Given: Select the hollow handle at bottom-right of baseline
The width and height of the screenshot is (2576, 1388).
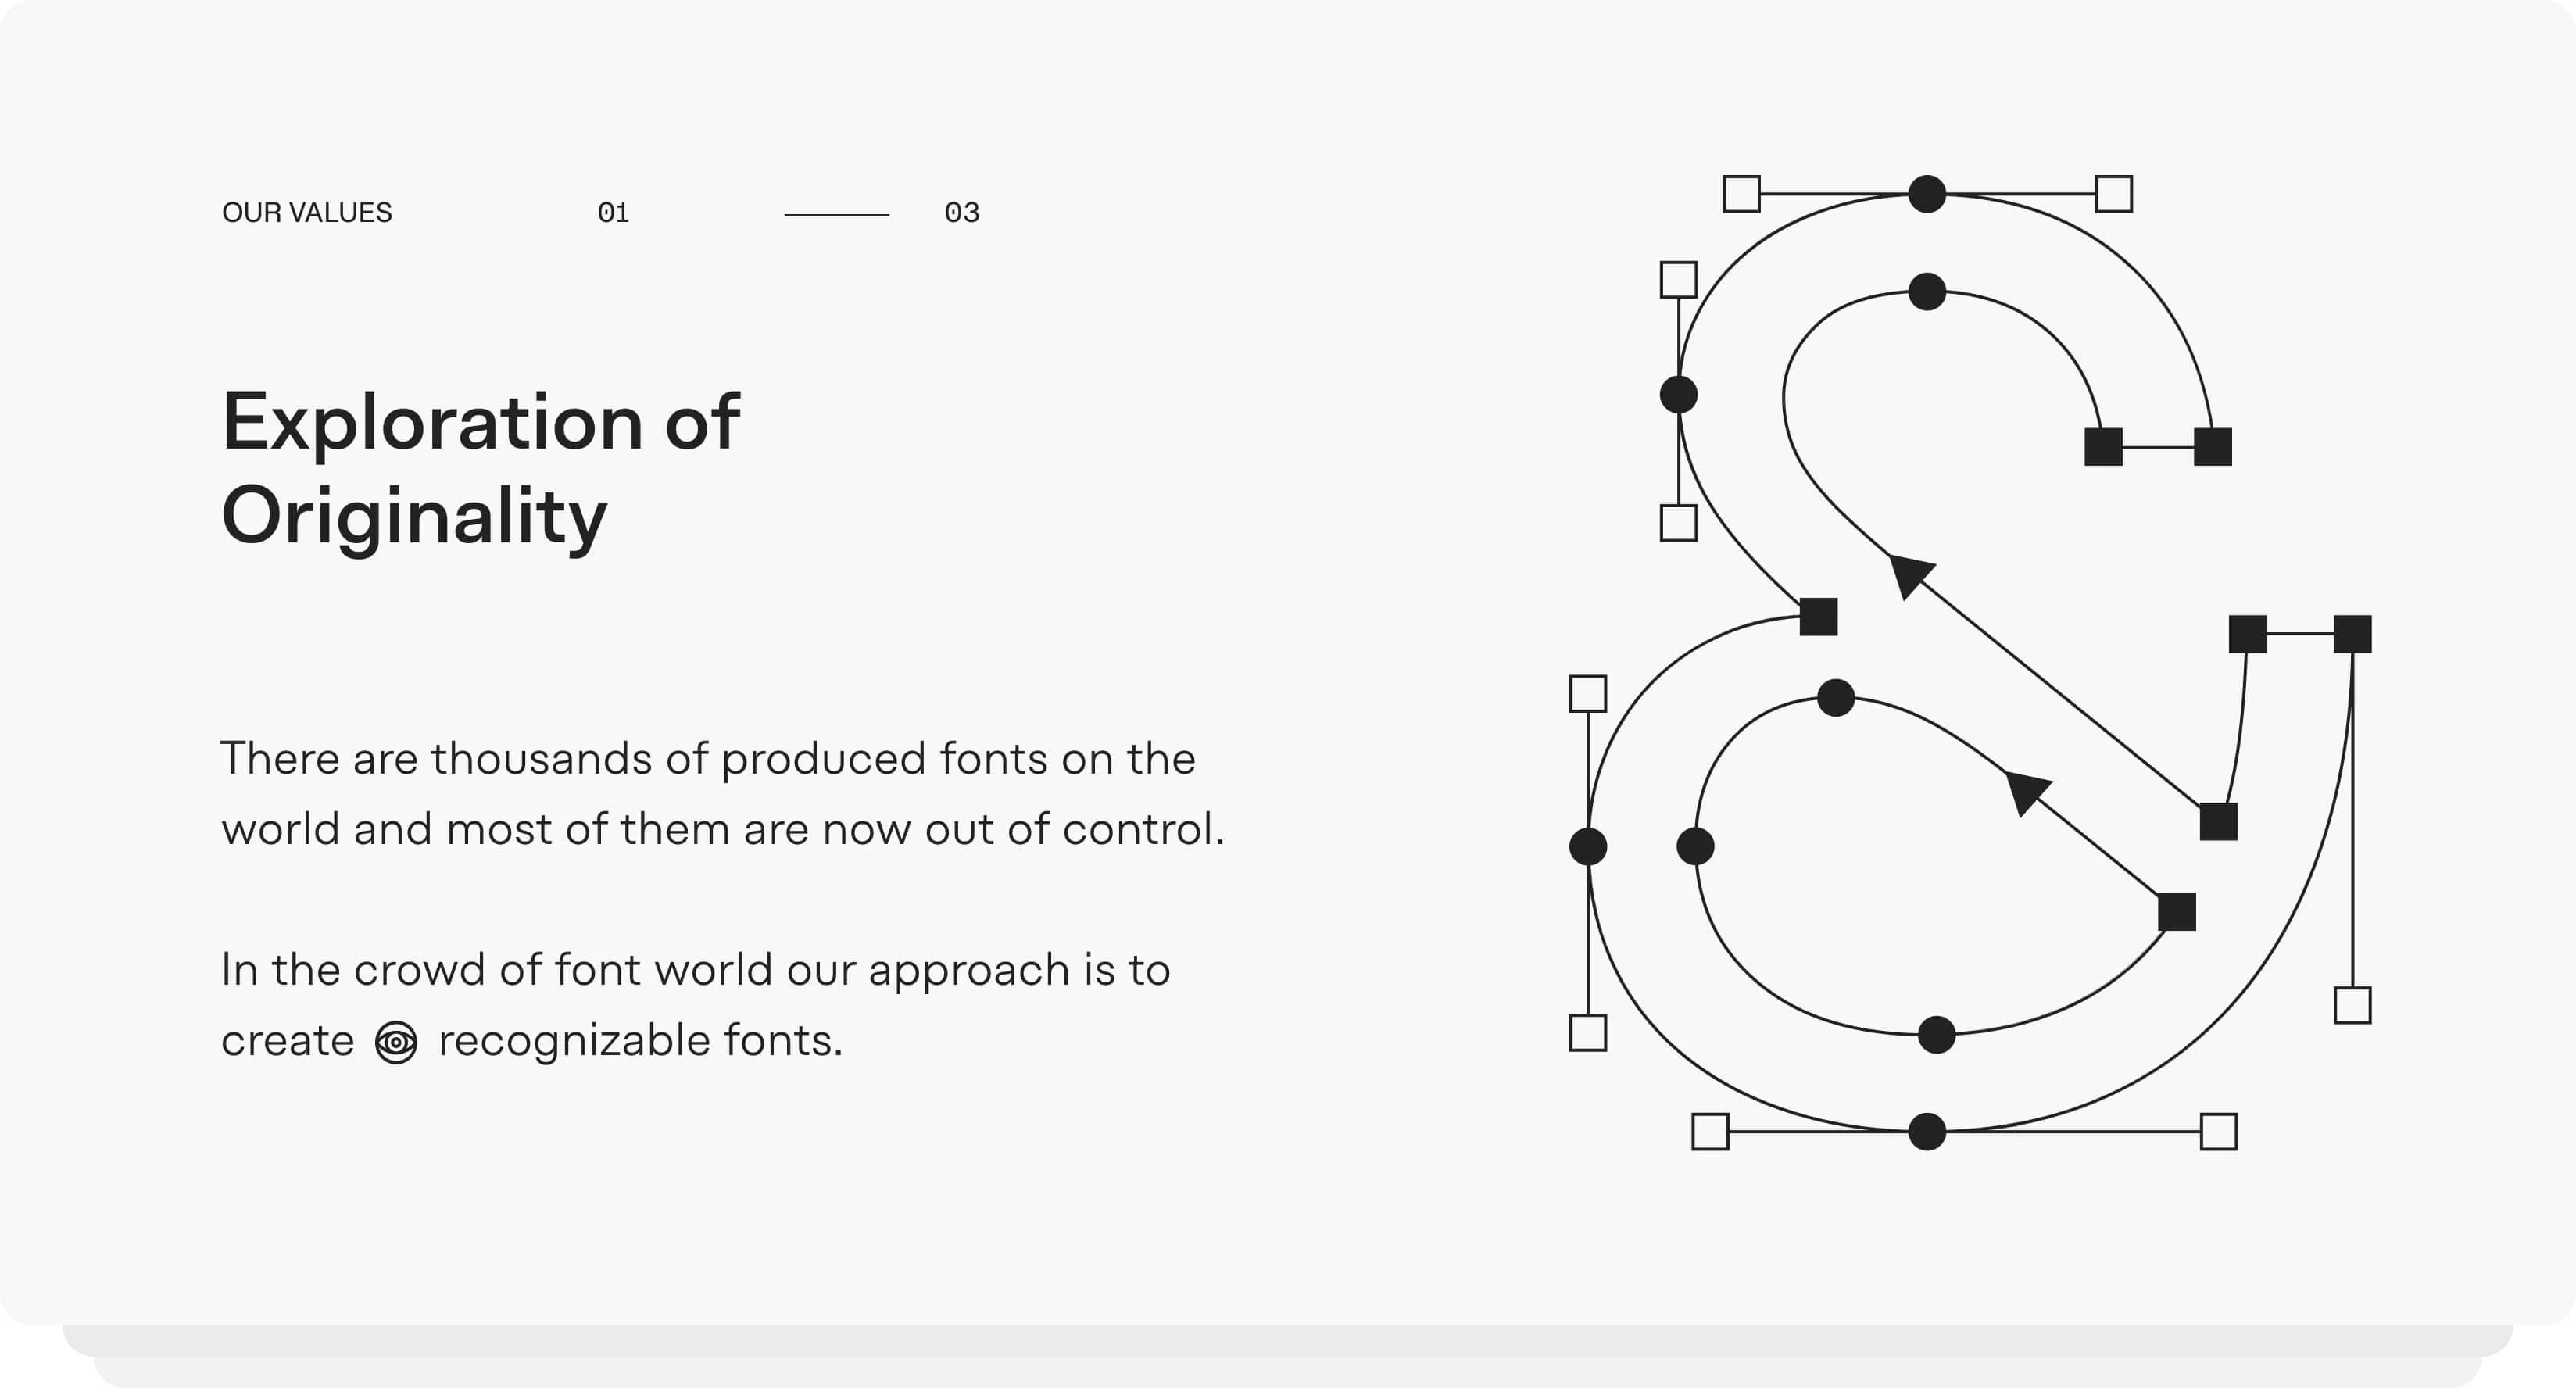Looking at the screenshot, I should [x=2218, y=1131].
